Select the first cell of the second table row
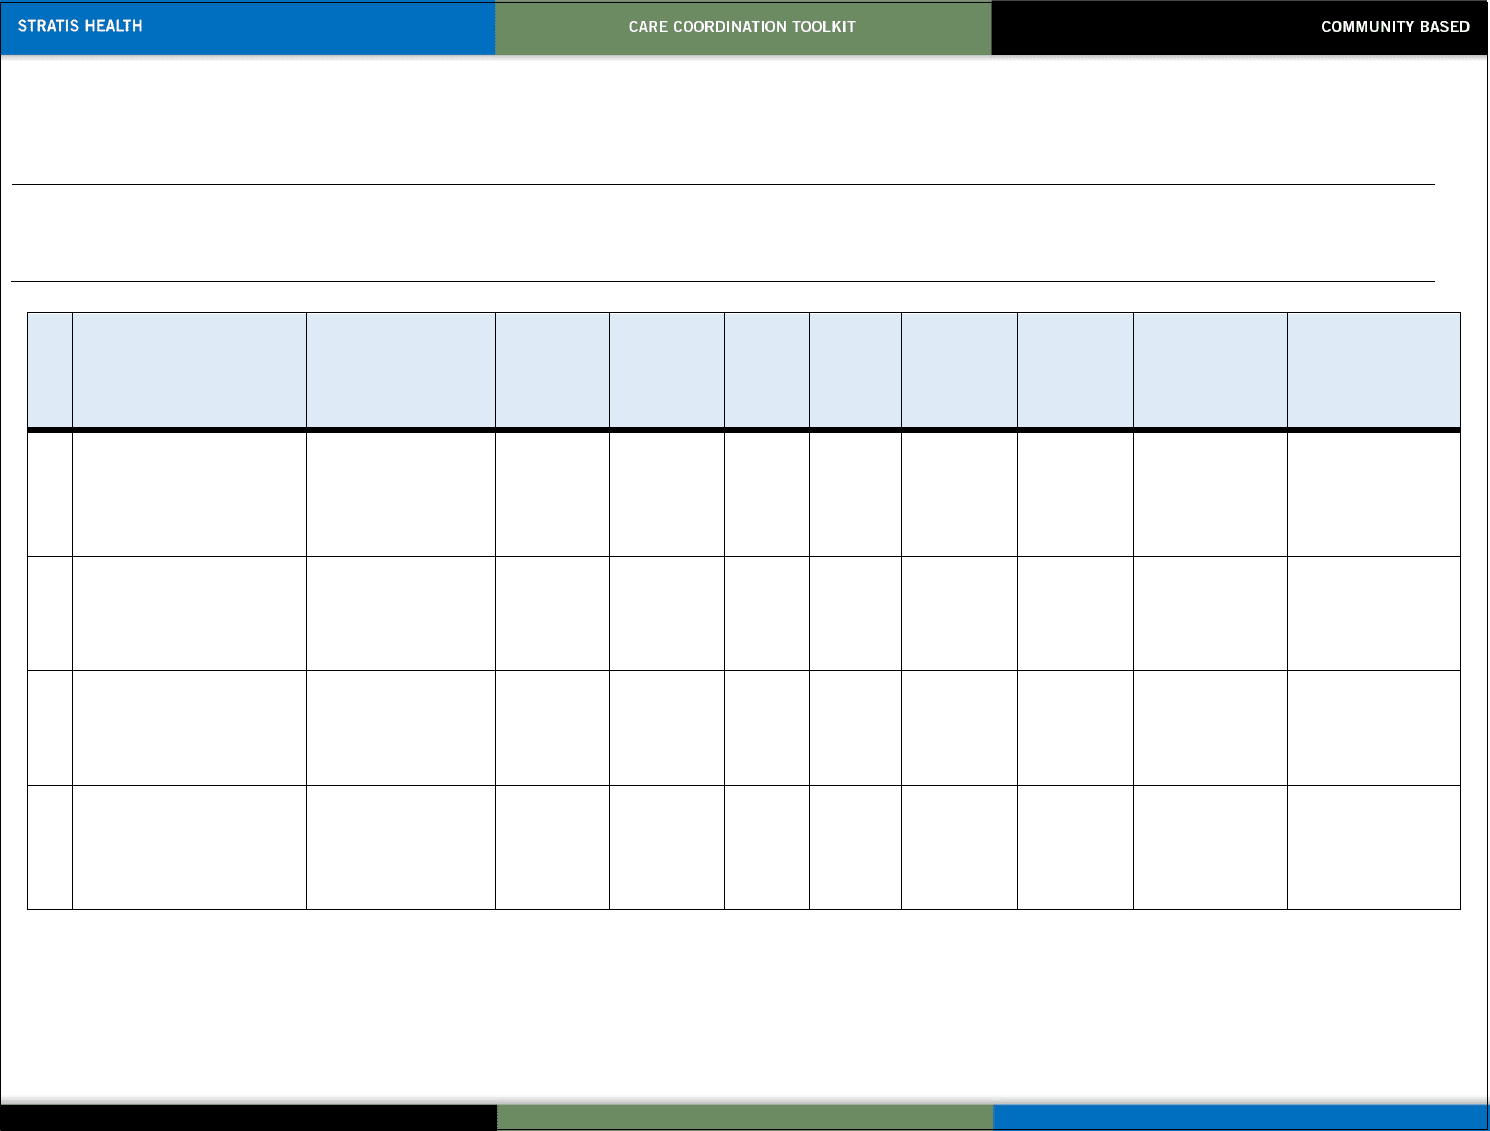The height and width of the screenshot is (1131, 1490). coord(47,610)
